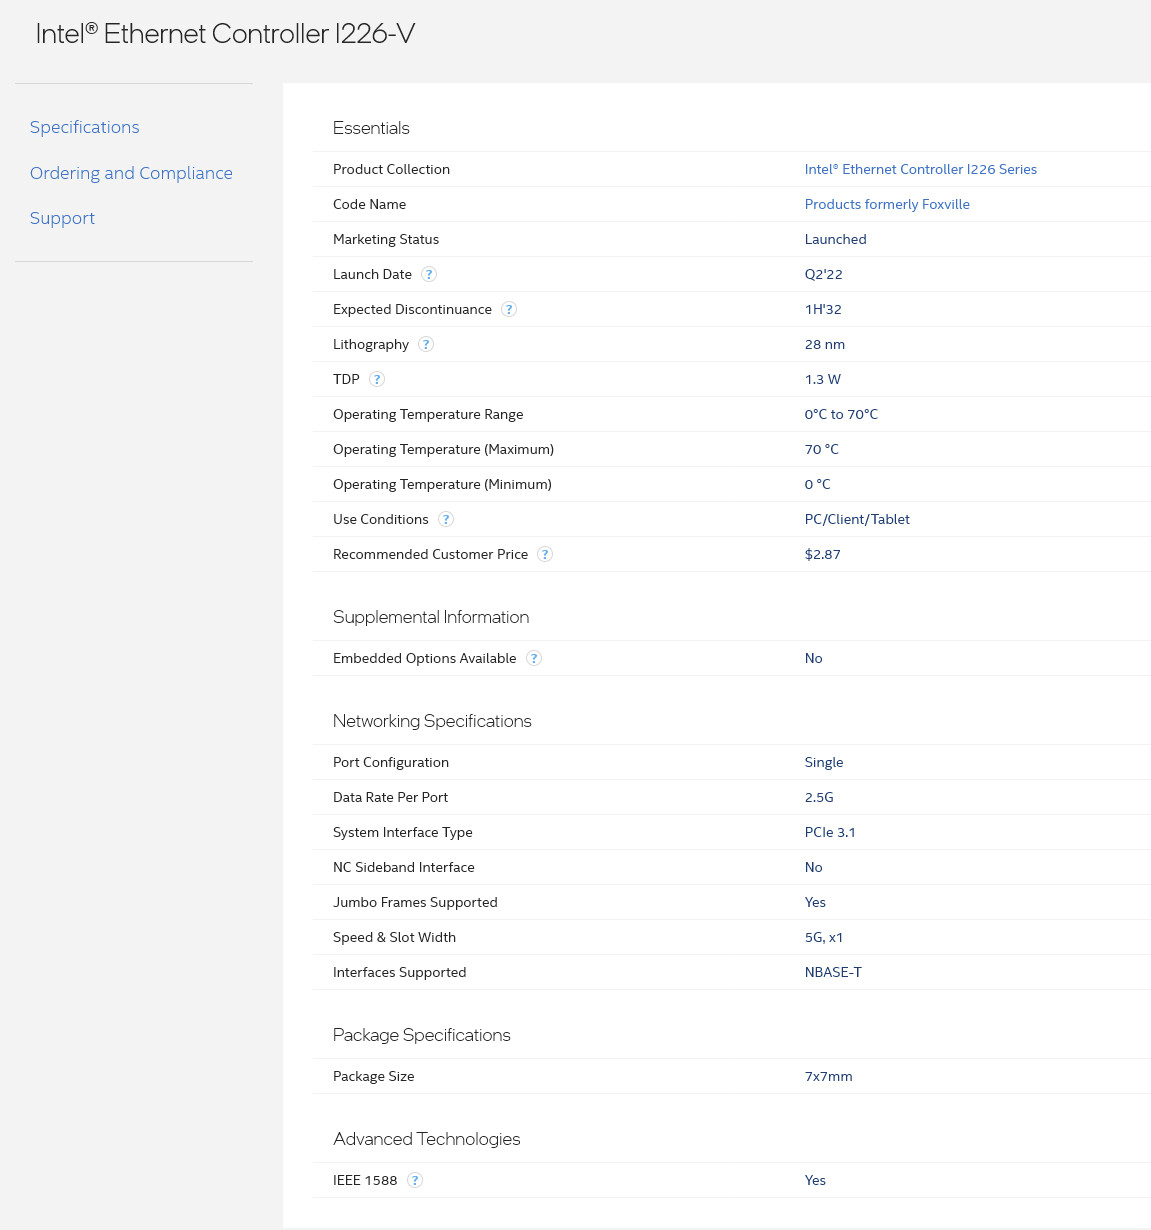This screenshot has height=1230, width=1151.
Task: Select Support in the left navigation
Action: tap(62, 218)
